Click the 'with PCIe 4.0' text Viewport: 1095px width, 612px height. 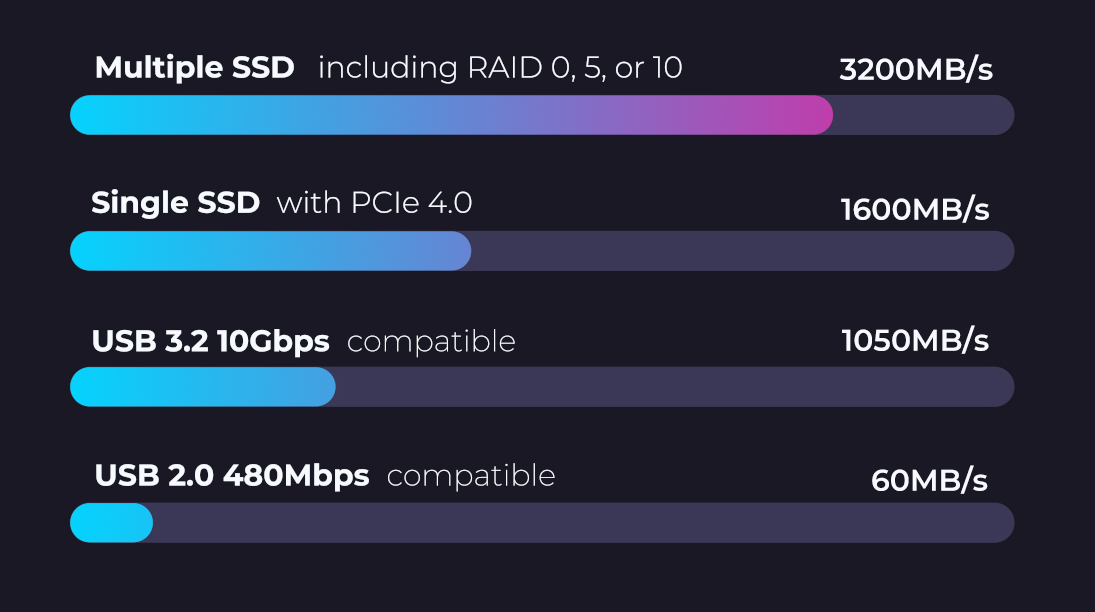pos(374,203)
